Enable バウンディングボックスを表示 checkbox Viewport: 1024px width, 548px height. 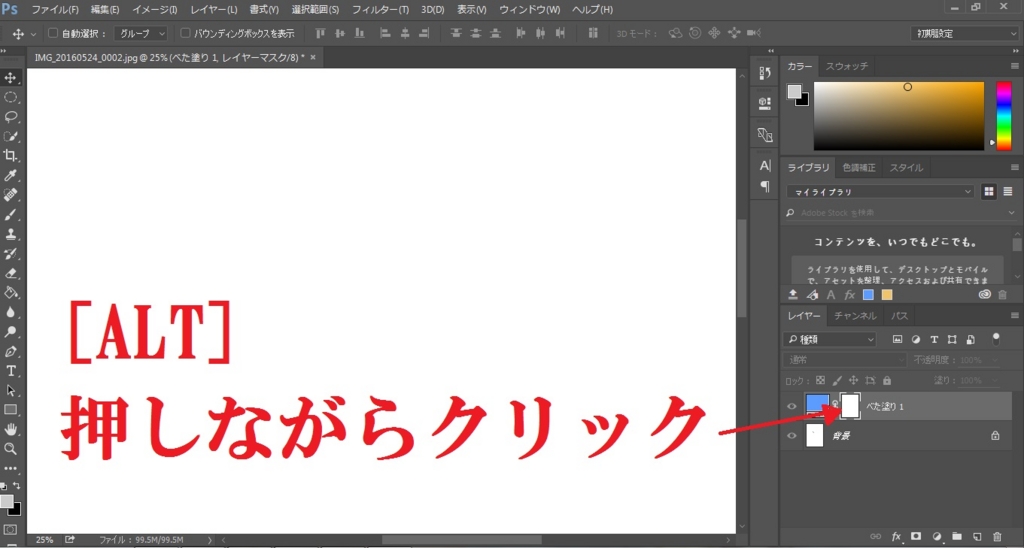click(185, 33)
